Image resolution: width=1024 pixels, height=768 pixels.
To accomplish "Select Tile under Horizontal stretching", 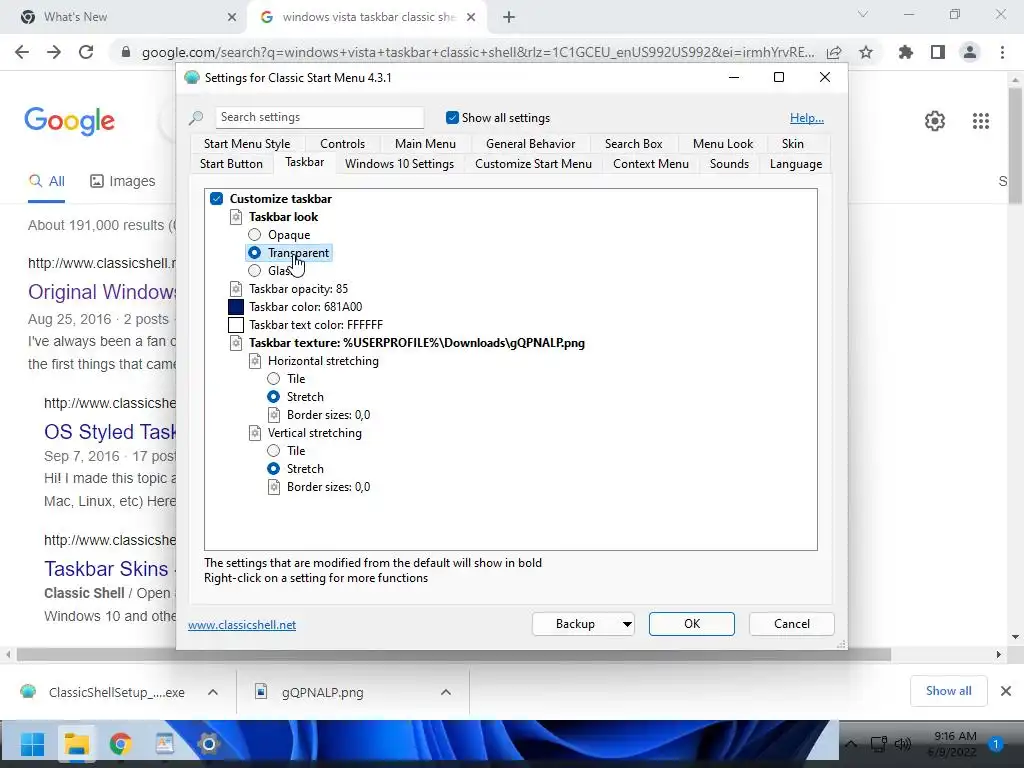I will click(x=274, y=379).
